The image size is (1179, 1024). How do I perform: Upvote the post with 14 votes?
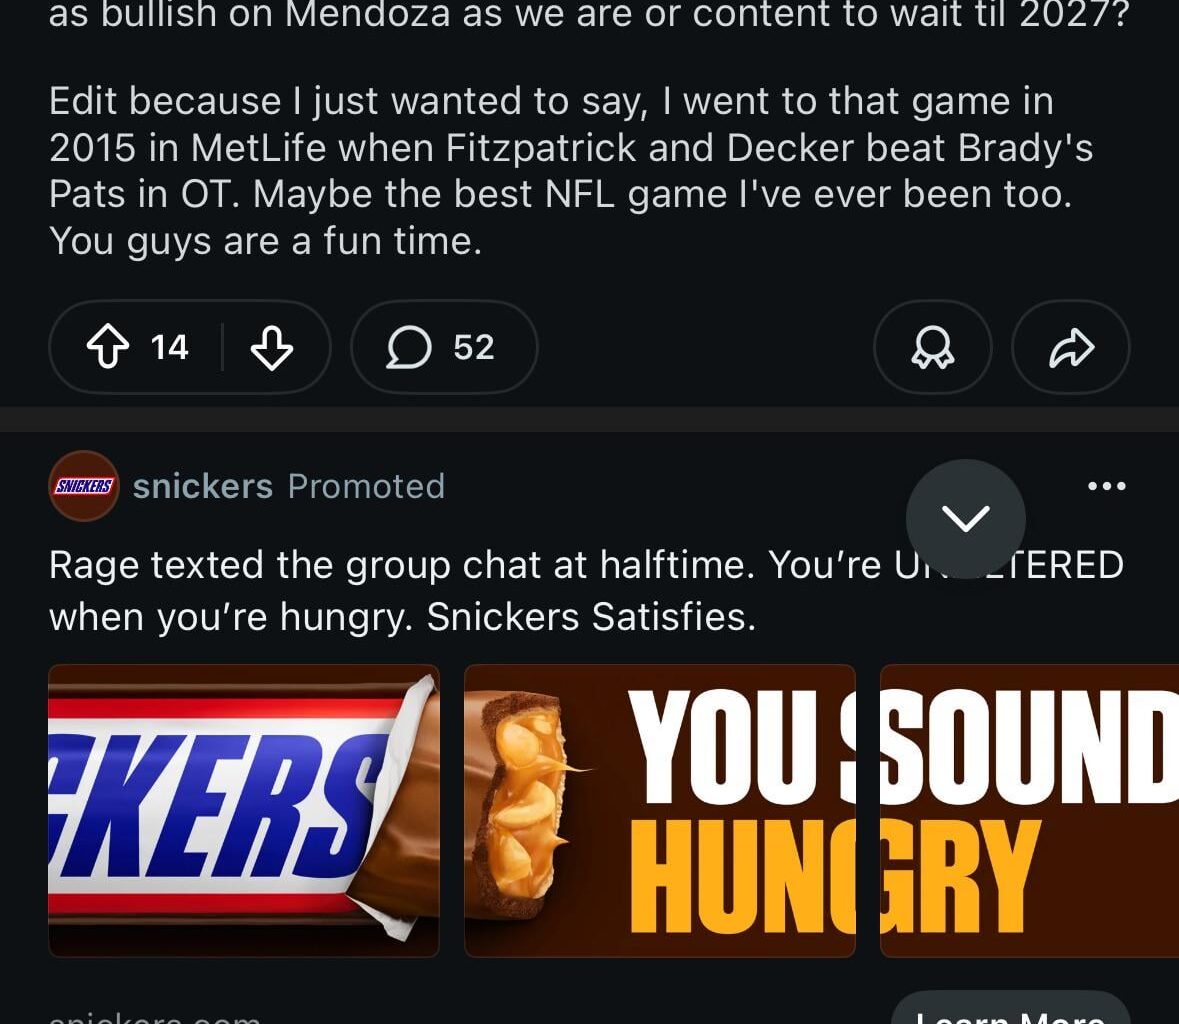point(108,348)
